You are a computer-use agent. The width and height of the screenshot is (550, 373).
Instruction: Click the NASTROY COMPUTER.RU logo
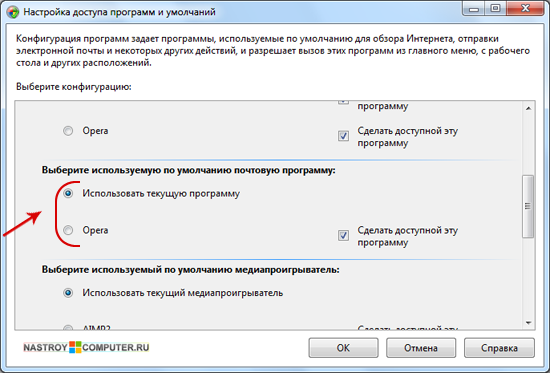[86, 347]
